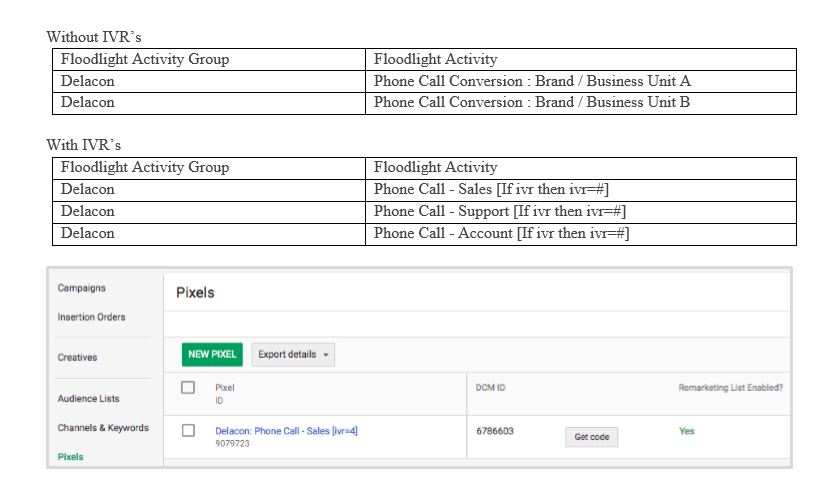Tick the select-all checkbox in pixel table header
The height and width of the screenshot is (484, 840).
point(188,388)
